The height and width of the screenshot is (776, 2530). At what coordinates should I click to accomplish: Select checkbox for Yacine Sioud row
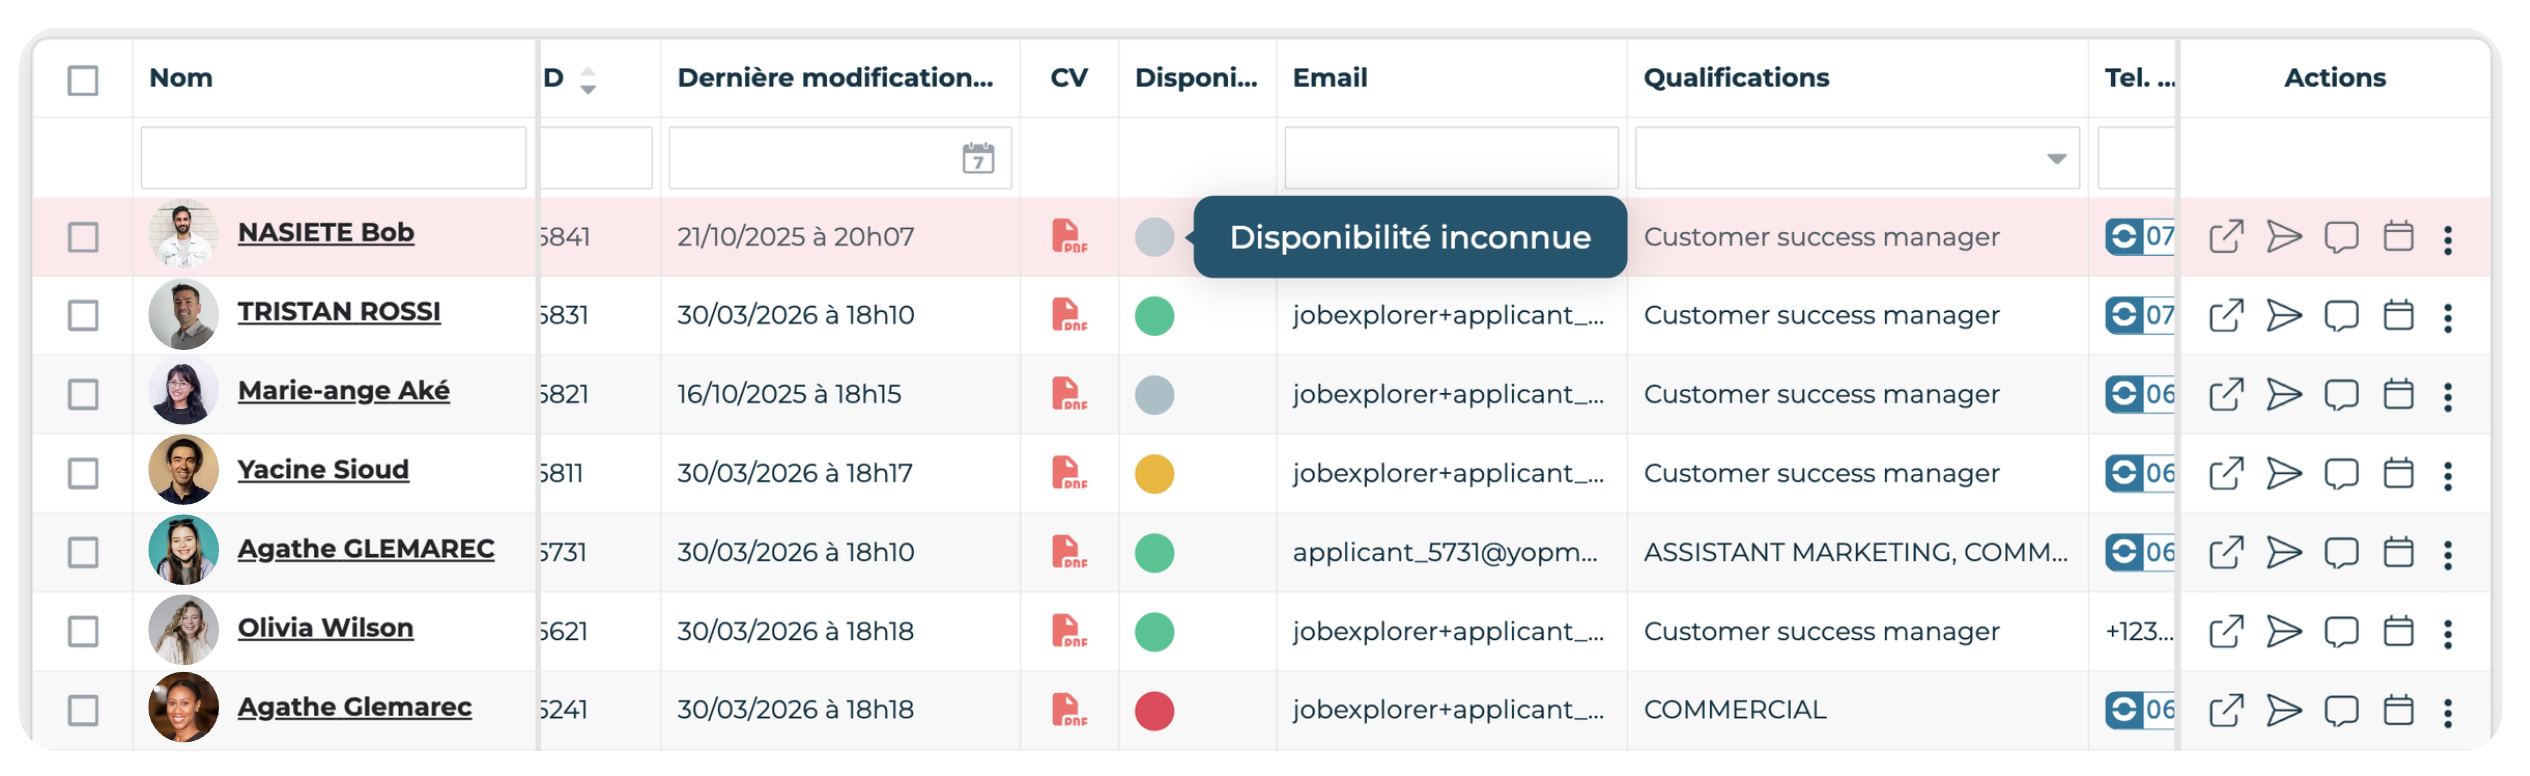pos(83,473)
